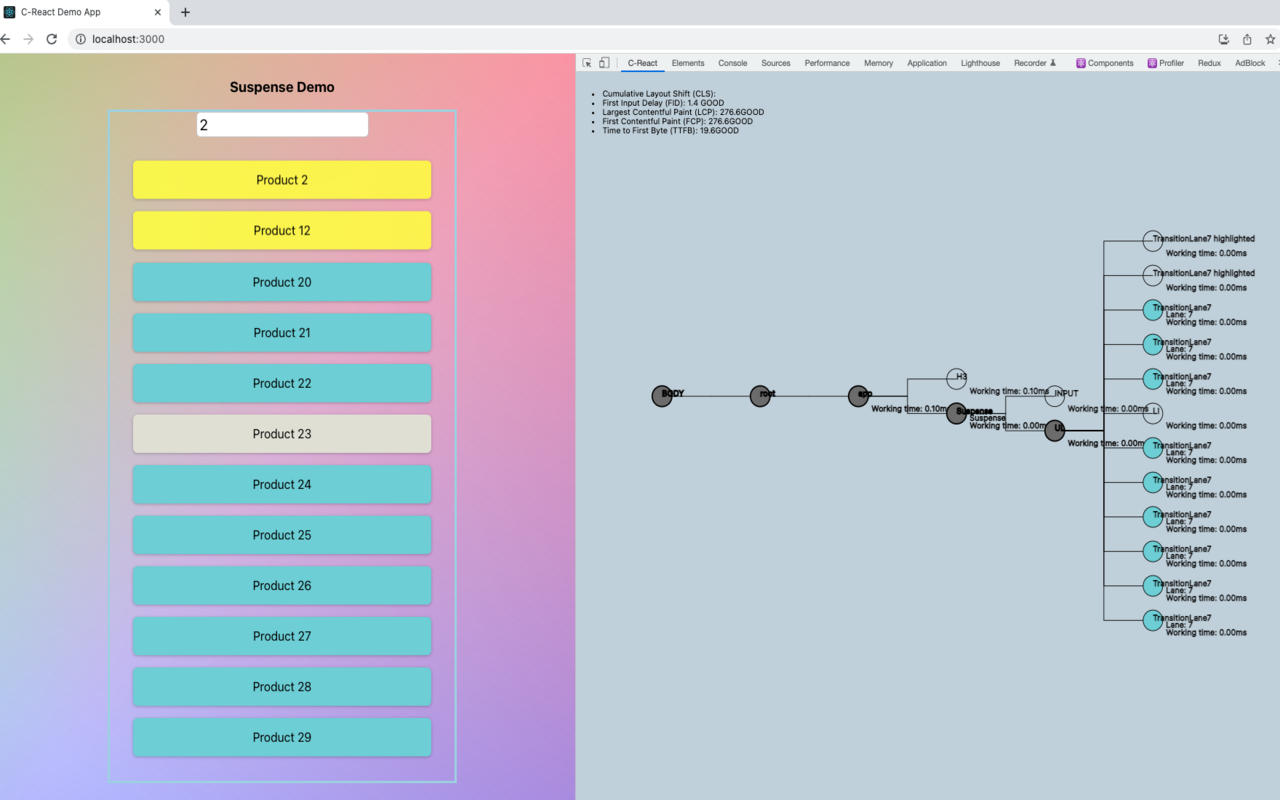Open the React Components tab
1280x800 pixels.
[x=1105, y=63]
